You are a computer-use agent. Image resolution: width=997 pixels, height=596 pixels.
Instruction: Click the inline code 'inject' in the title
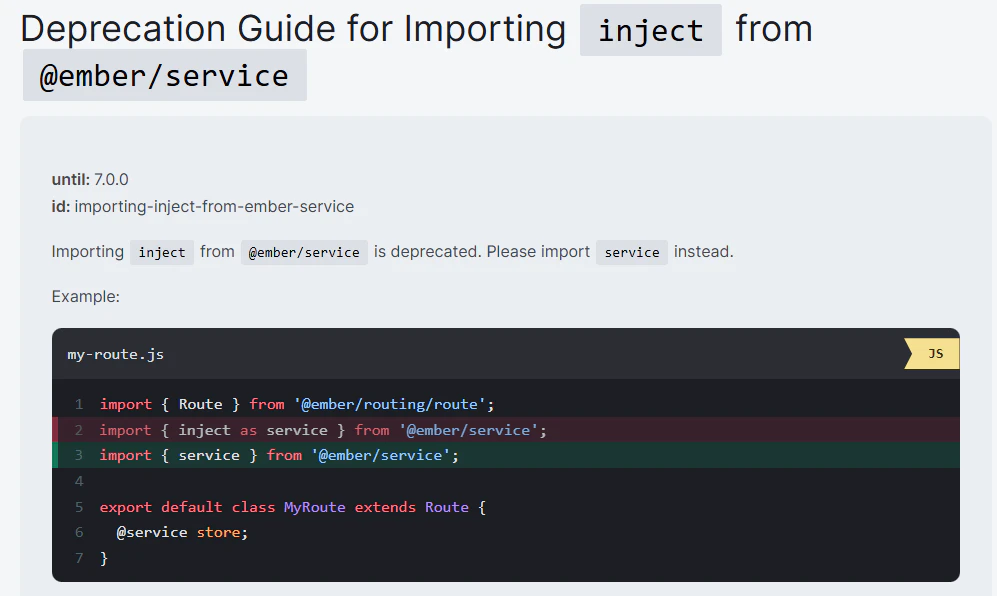point(650,30)
